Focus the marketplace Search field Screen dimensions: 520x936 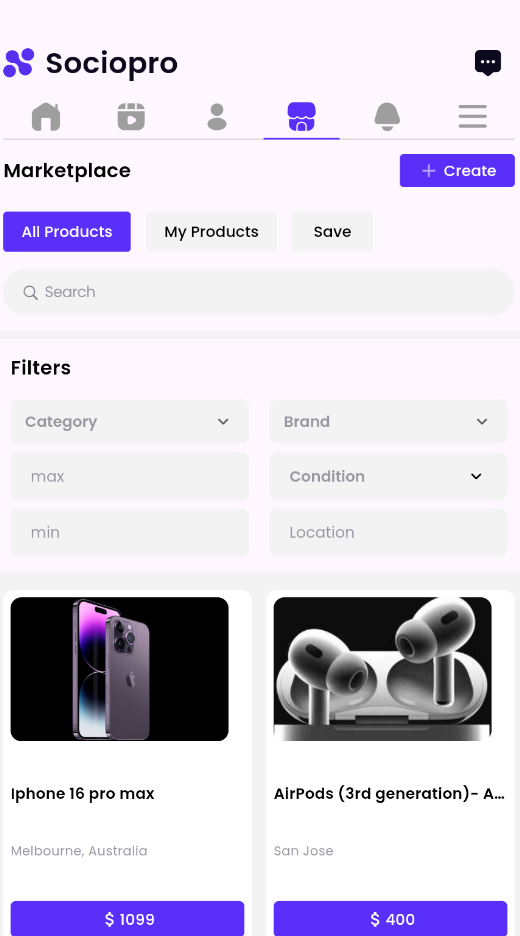(259, 292)
